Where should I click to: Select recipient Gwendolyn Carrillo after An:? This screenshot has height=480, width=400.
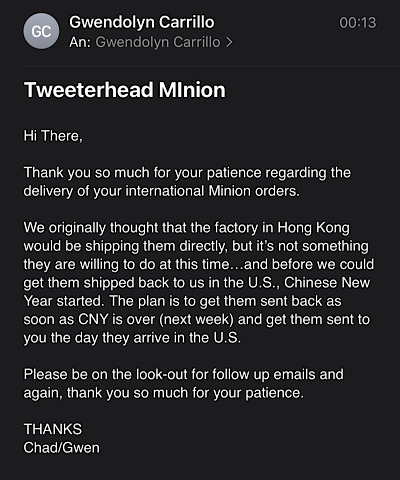(x=158, y=42)
